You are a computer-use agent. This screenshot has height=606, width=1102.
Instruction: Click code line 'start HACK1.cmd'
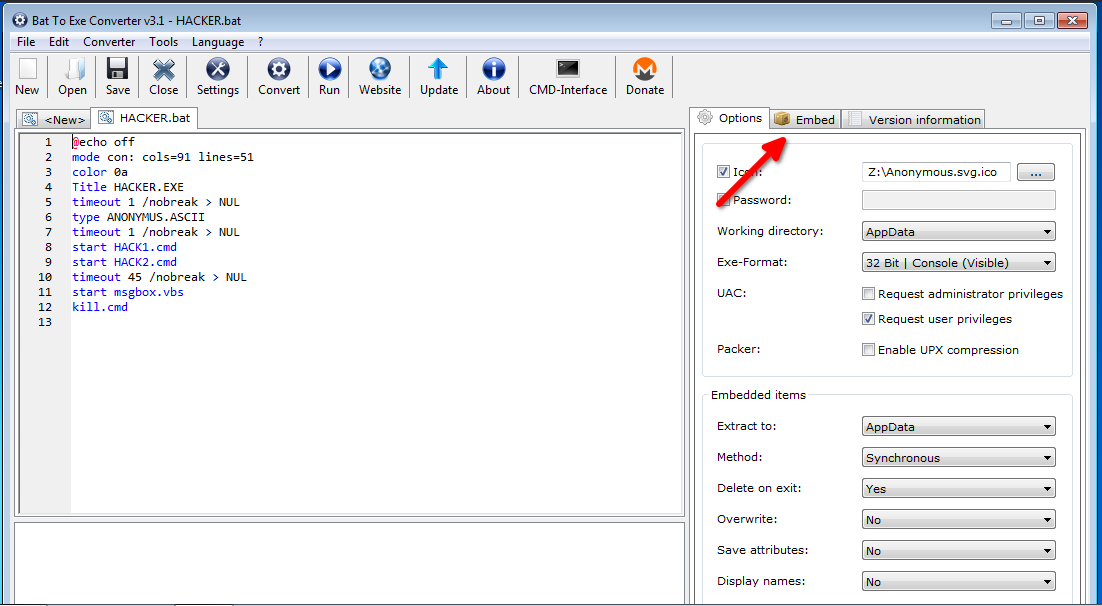coord(124,247)
